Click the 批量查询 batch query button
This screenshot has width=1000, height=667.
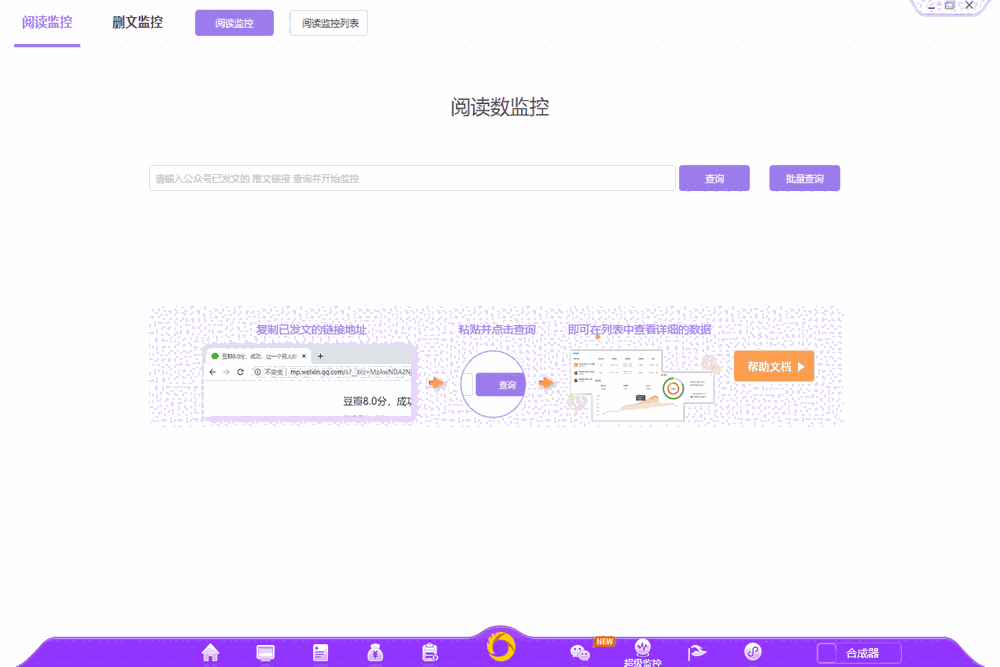pyautogui.click(x=804, y=177)
